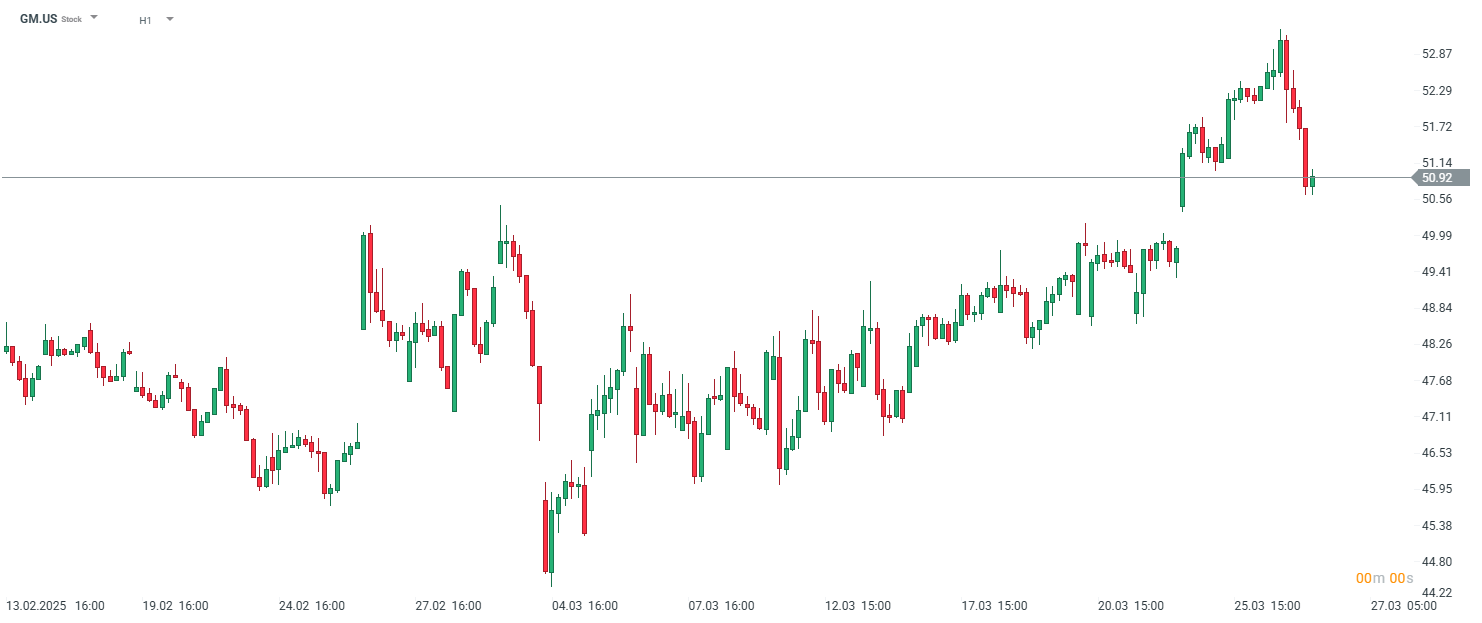Open the GM.US symbol dropdown arrow
Image resolution: width=1482 pixels, height=623 pixels.
click(x=94, y=18)
